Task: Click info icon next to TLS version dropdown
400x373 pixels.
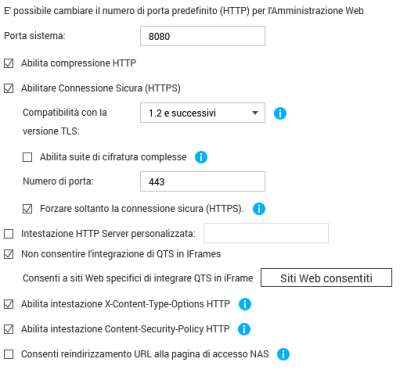Action: point(280,113)
